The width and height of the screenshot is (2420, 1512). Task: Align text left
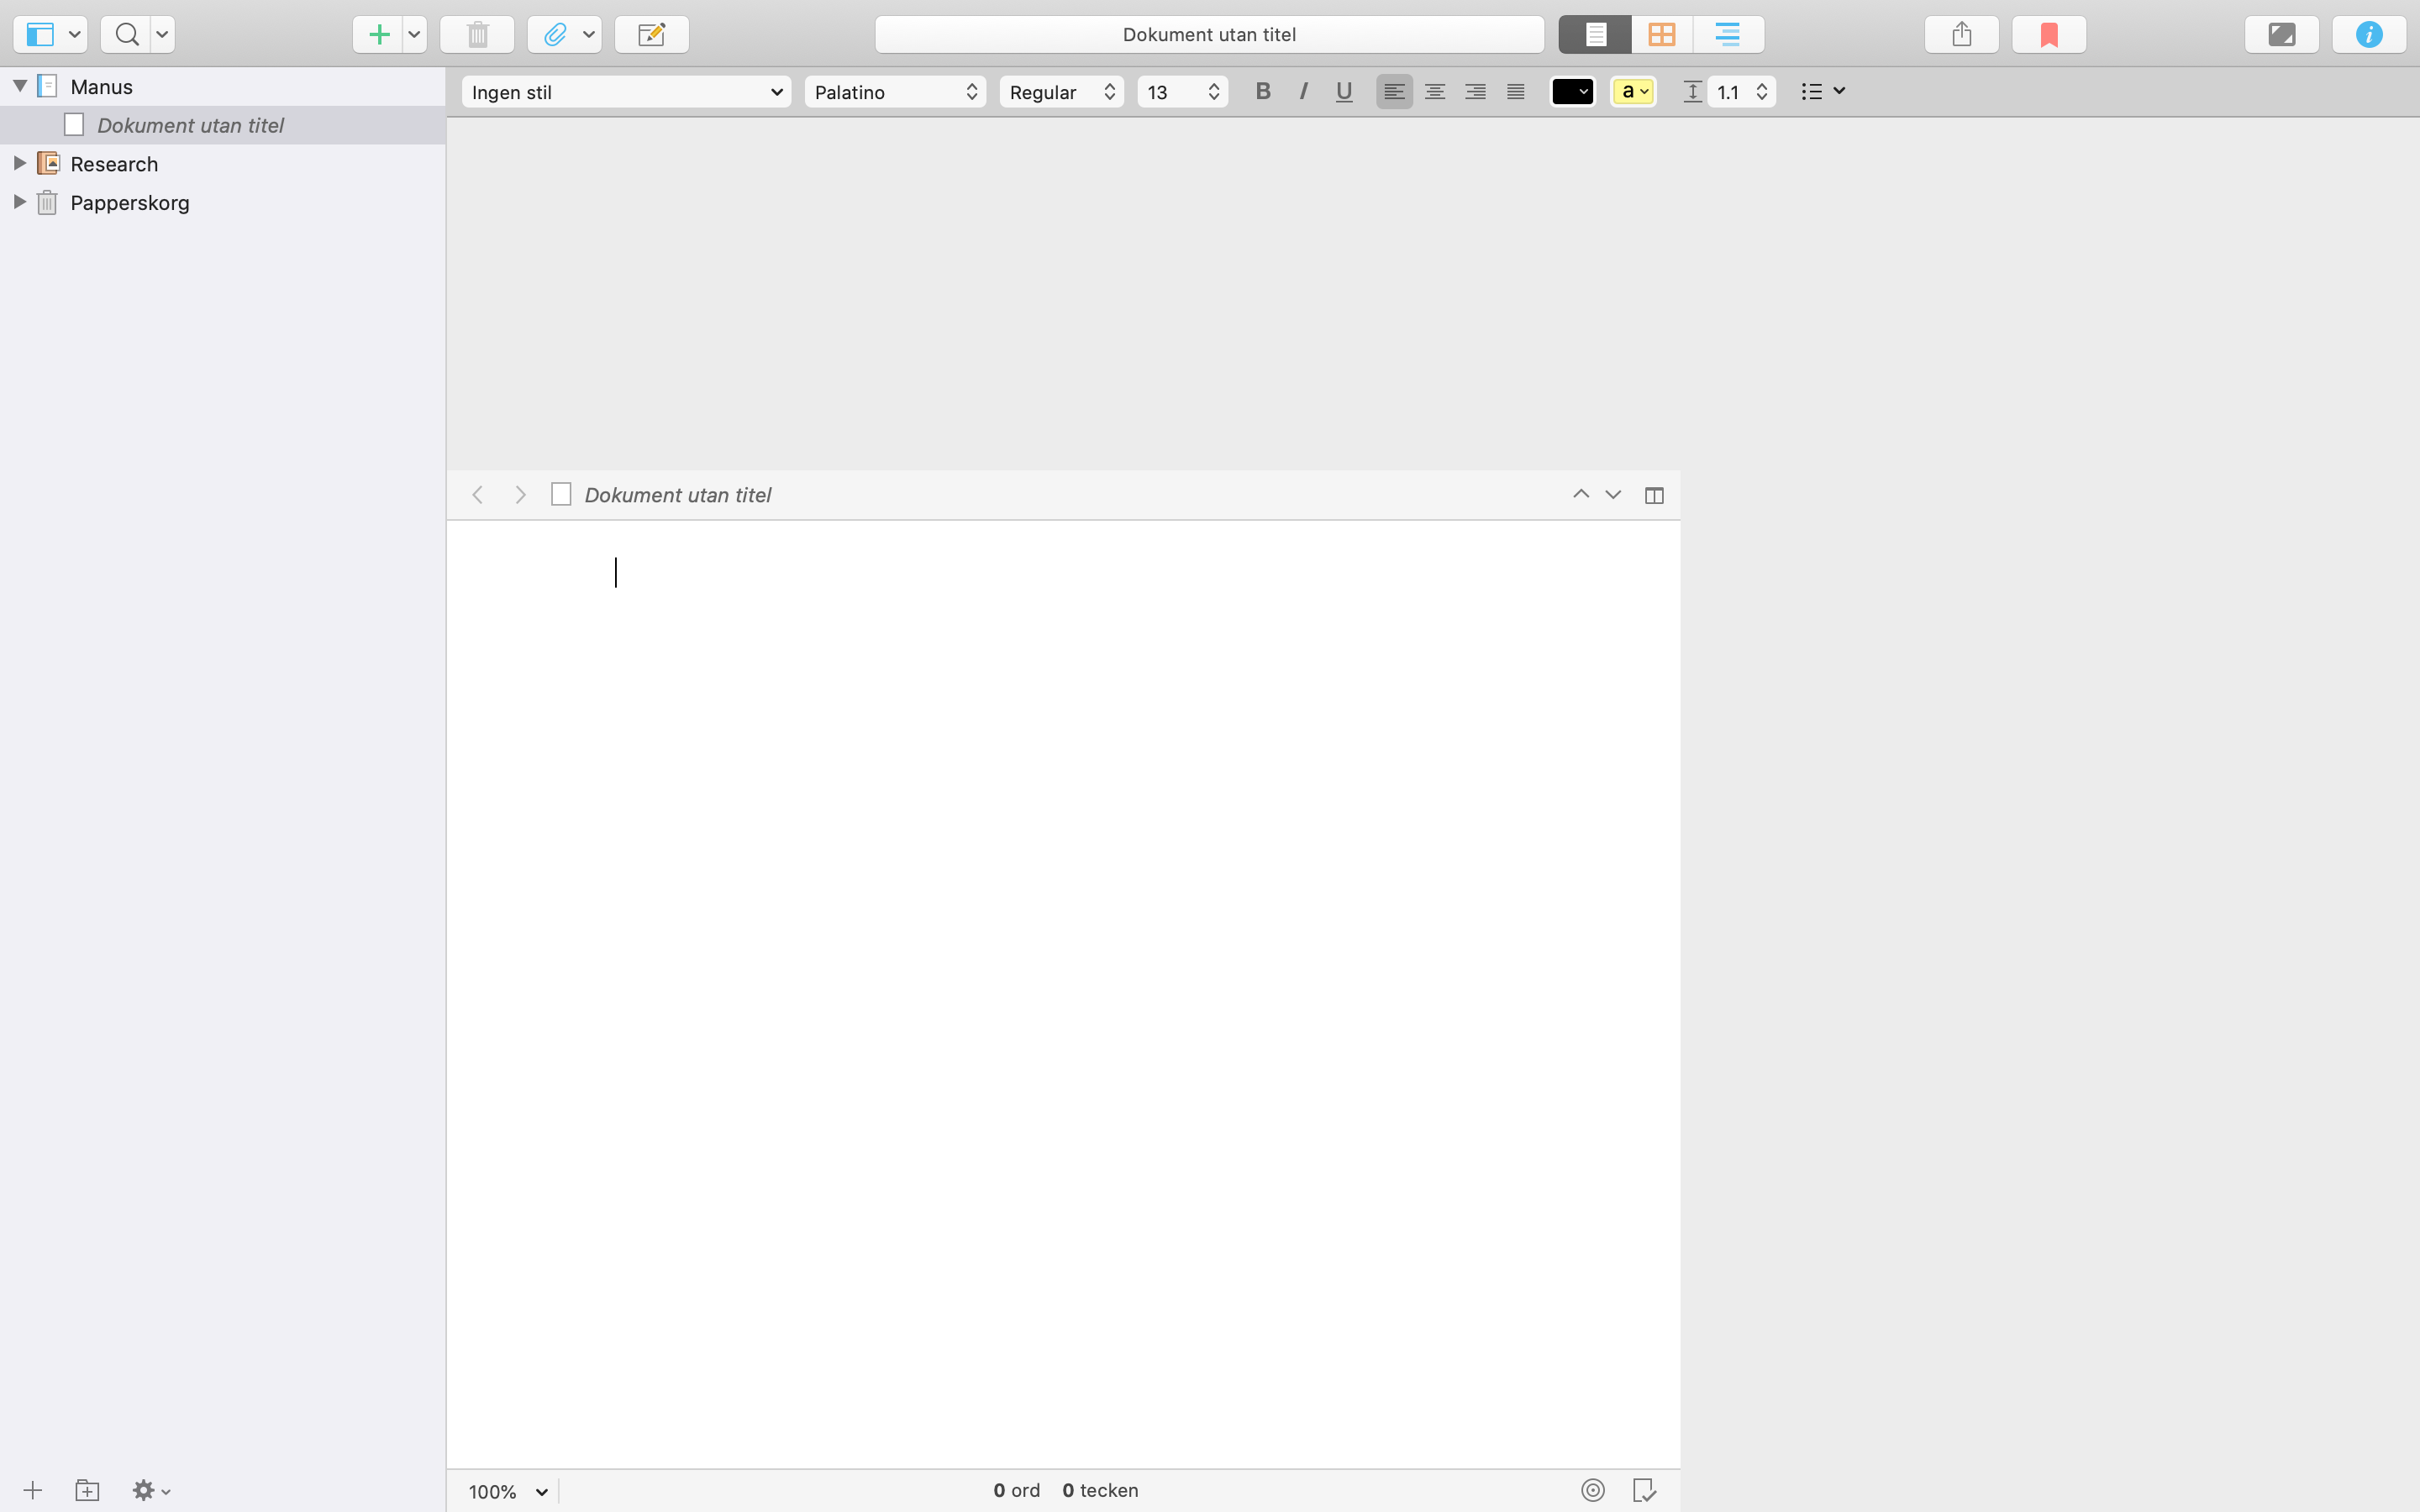(x=1394, y=91)
